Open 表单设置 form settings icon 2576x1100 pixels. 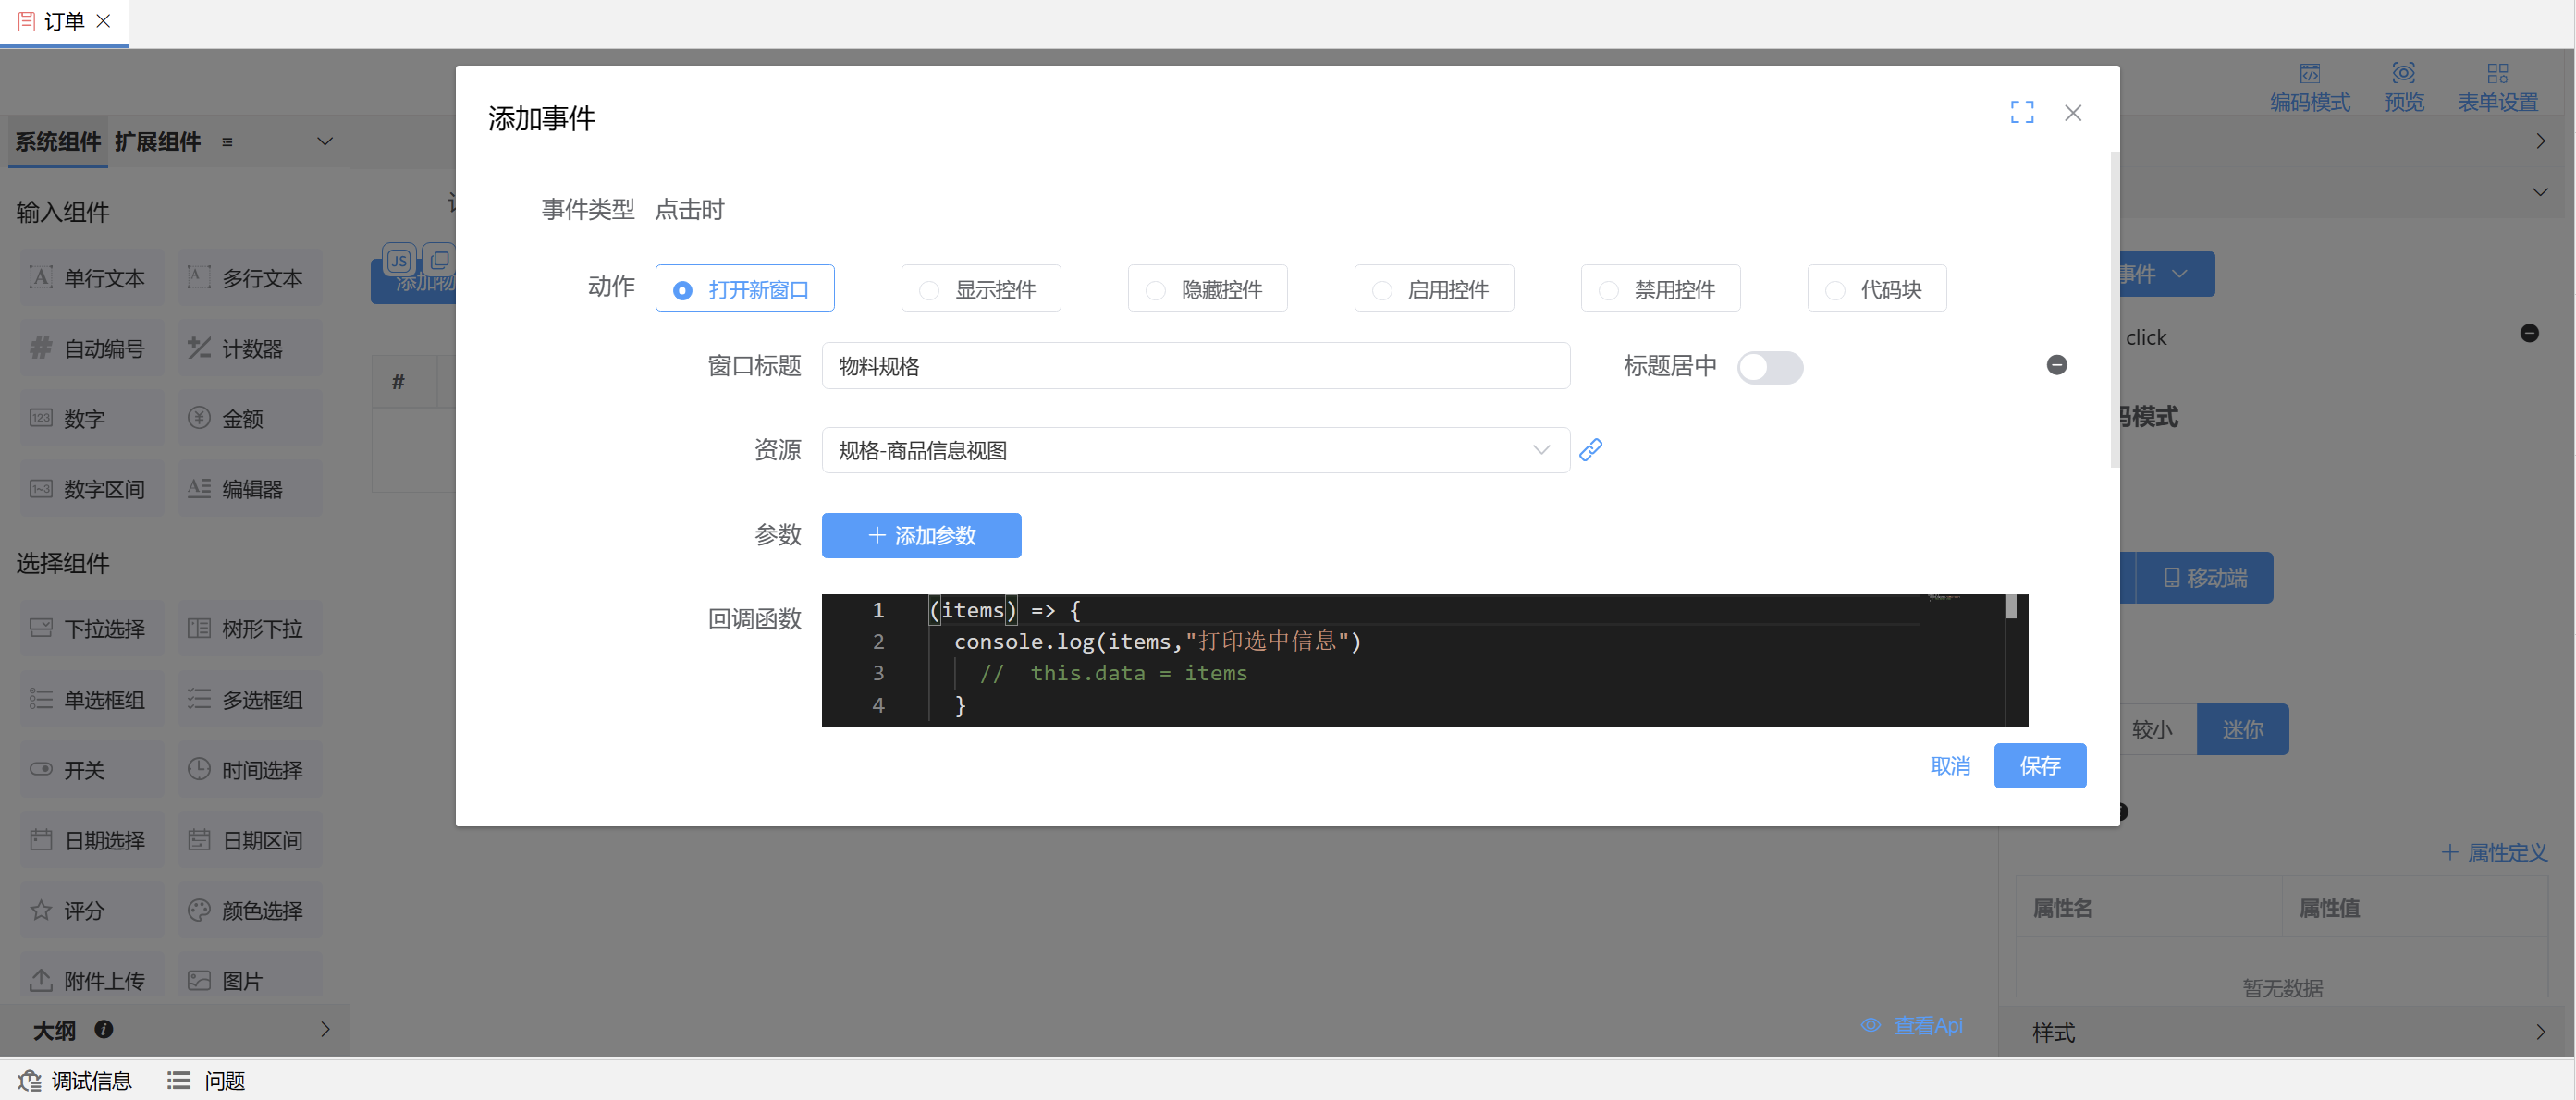click(2497, 74)
